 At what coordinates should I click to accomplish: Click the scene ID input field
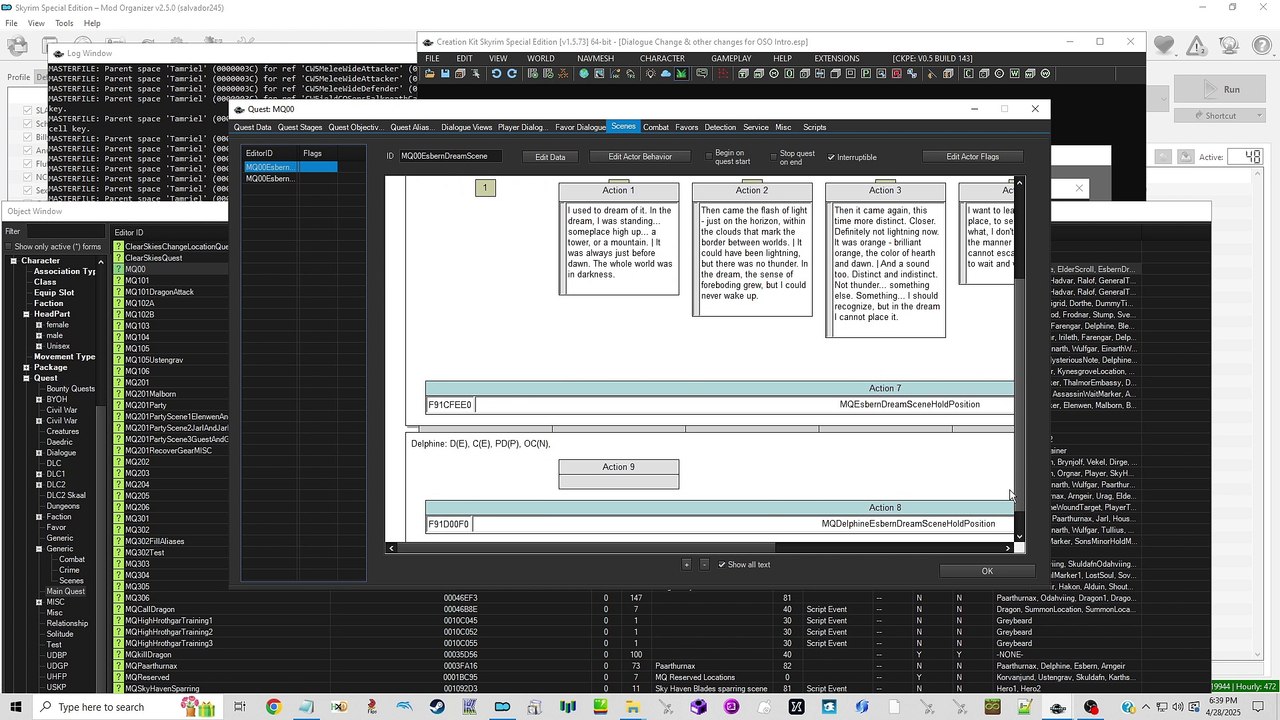[450, 157]
